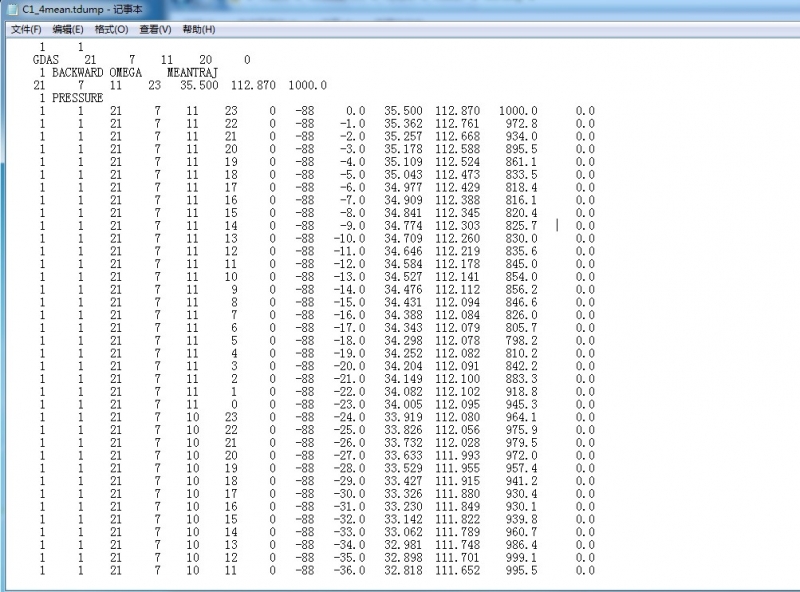Click the Notepad icon in title bar
This screenshot has height=592, width=800.
click(11, 8)
